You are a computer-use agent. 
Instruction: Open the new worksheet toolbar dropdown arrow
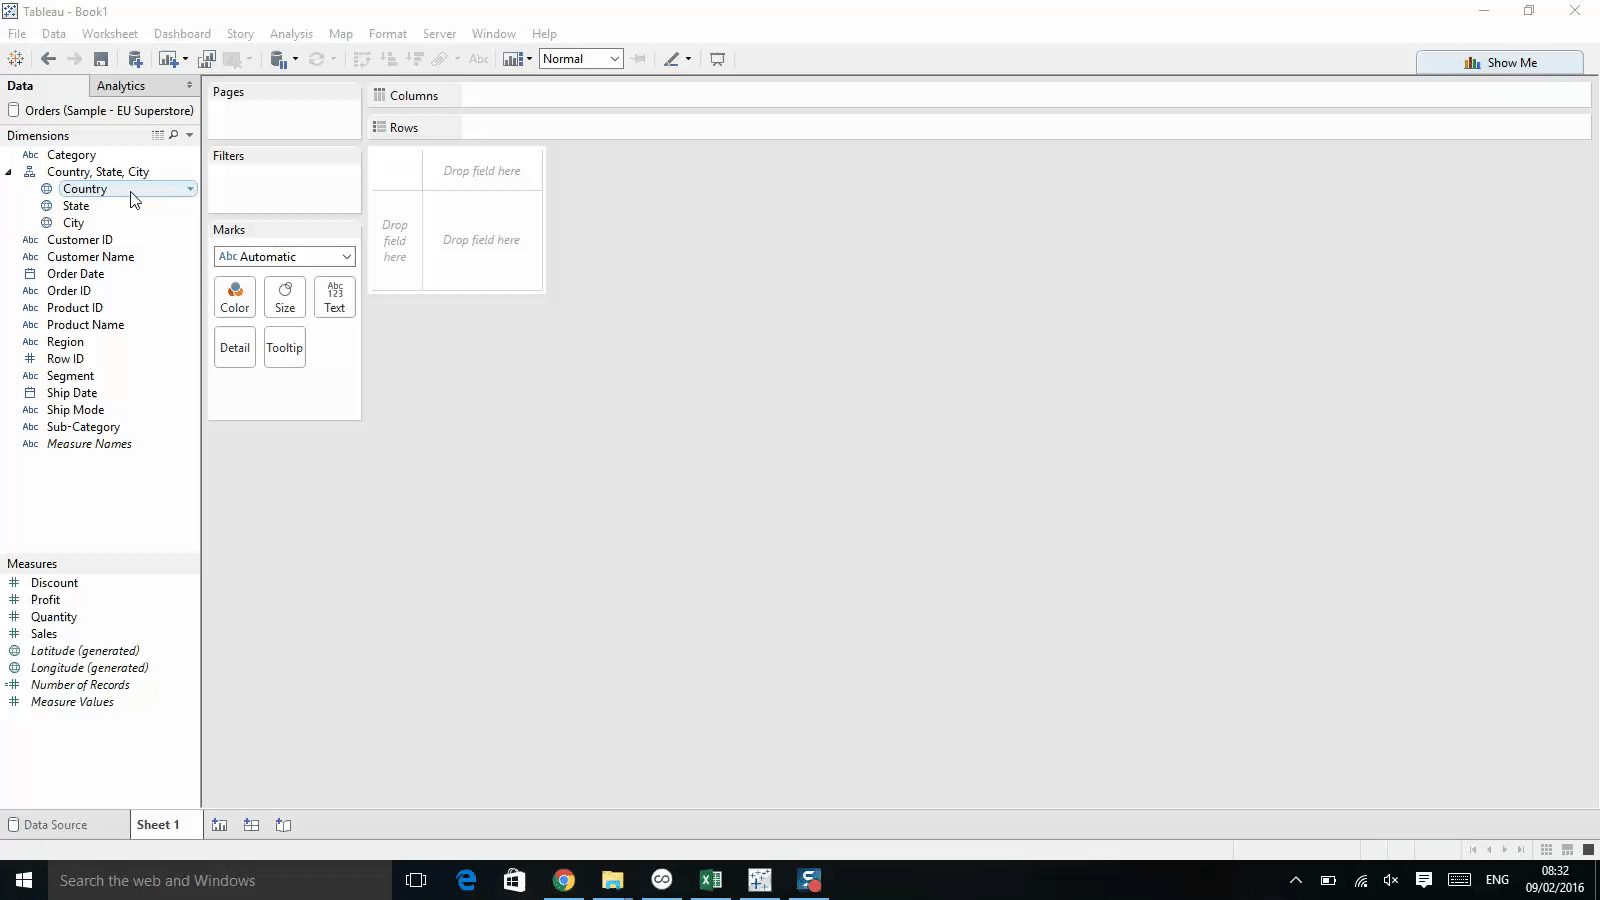pos(185,59)
